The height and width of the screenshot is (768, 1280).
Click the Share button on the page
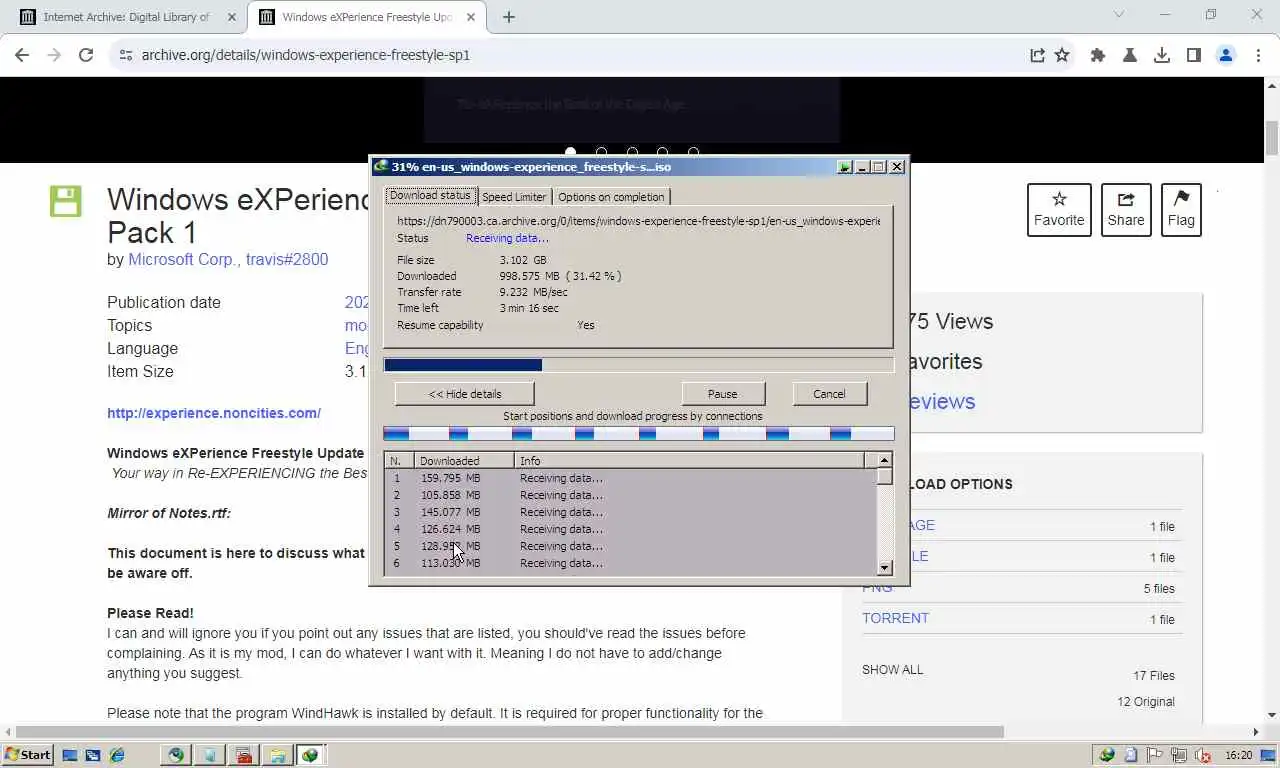click(1126, 210)
